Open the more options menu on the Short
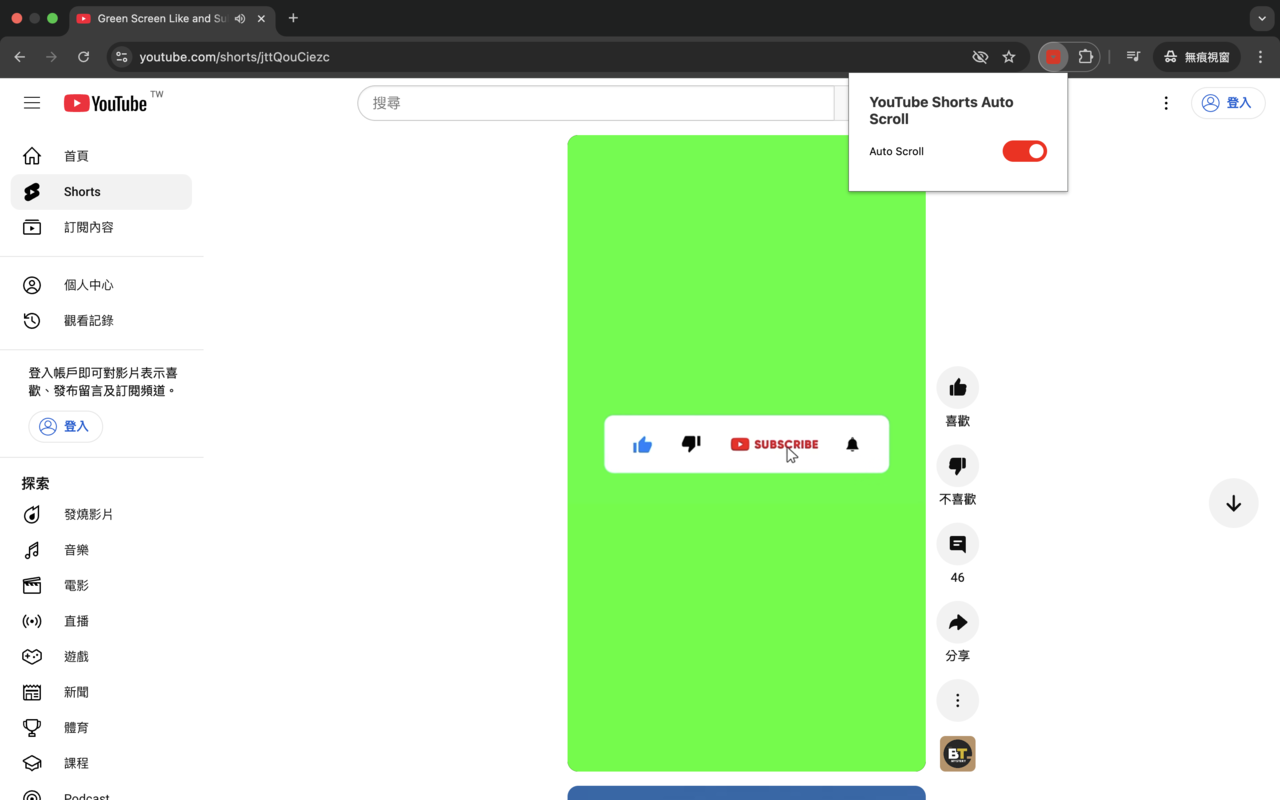Viewport: 1280px width, 800px height. [x=957, y=700]
